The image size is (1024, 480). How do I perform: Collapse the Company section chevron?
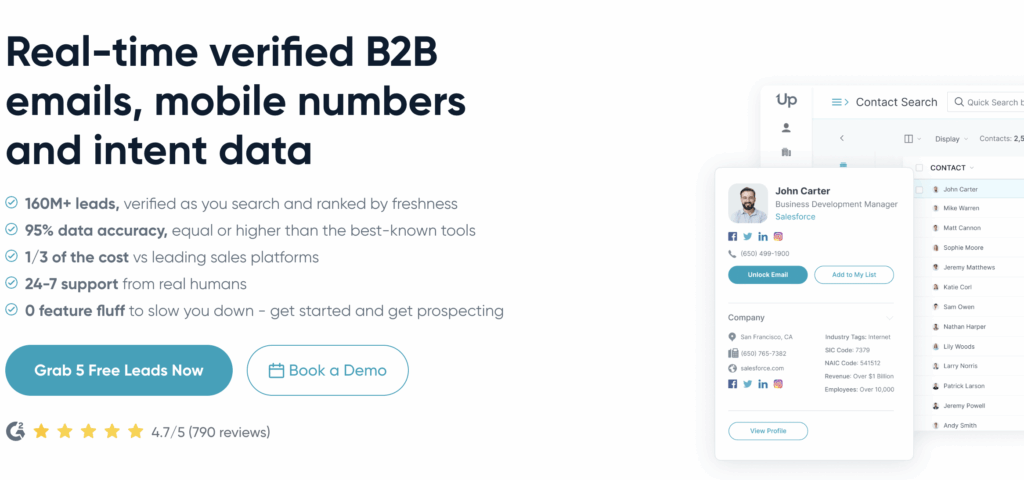[889, 318]
